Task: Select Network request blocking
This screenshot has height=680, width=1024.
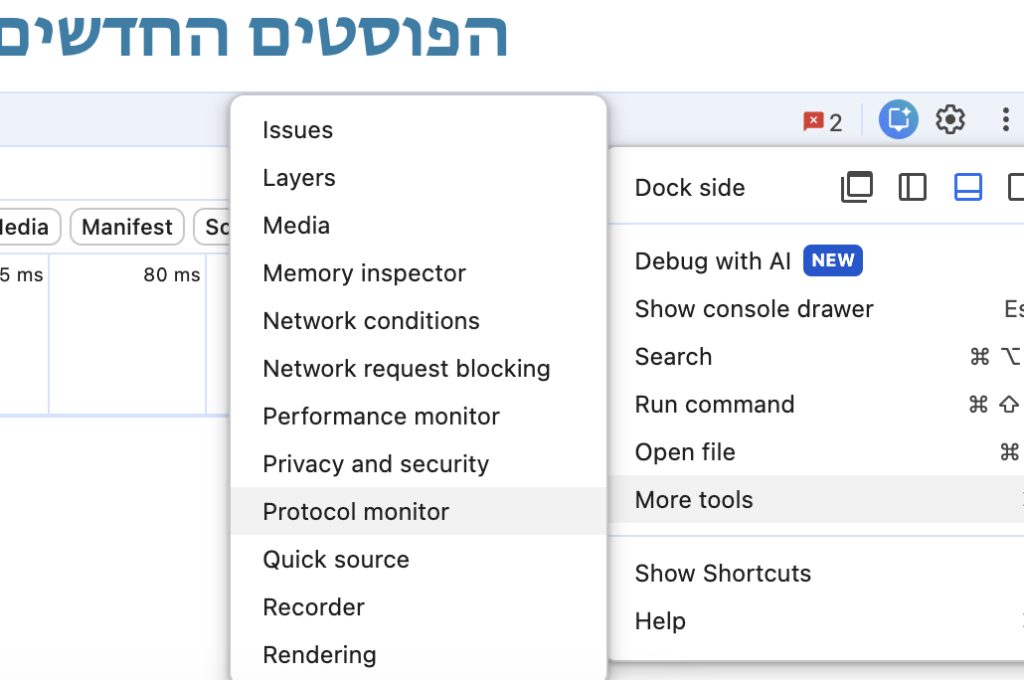Action: pyautogui.click(x=406, y=369)
